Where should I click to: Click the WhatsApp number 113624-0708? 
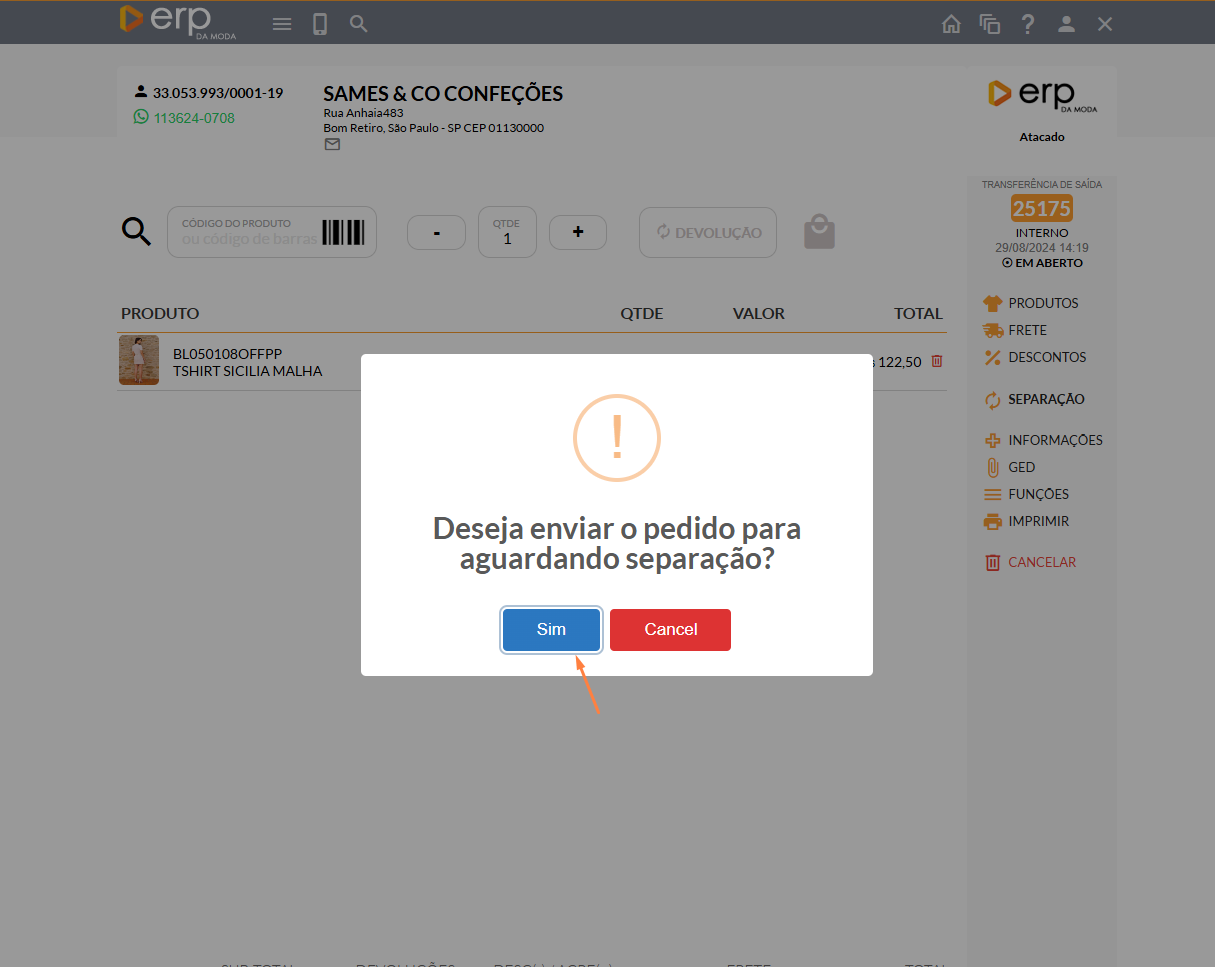(193, 118)
